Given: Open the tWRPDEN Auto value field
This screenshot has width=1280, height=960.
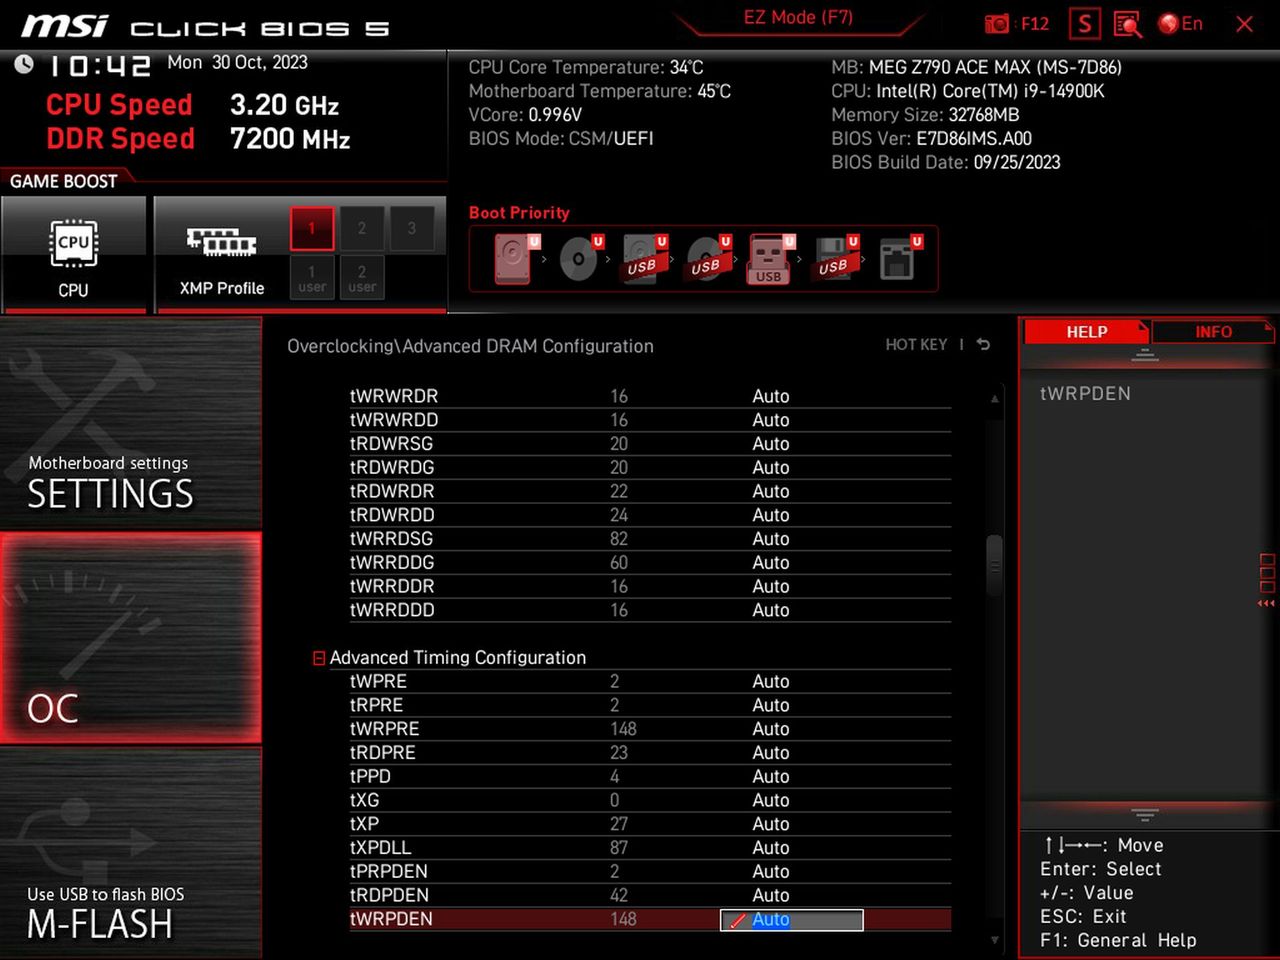Looking at the screenshot, I should click(x=792, y=920).
